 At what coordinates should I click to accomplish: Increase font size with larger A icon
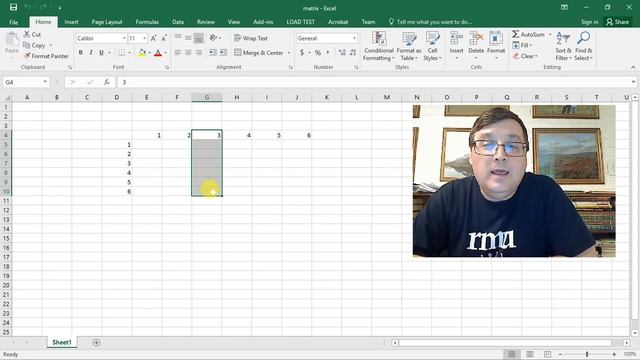[153, 38]
